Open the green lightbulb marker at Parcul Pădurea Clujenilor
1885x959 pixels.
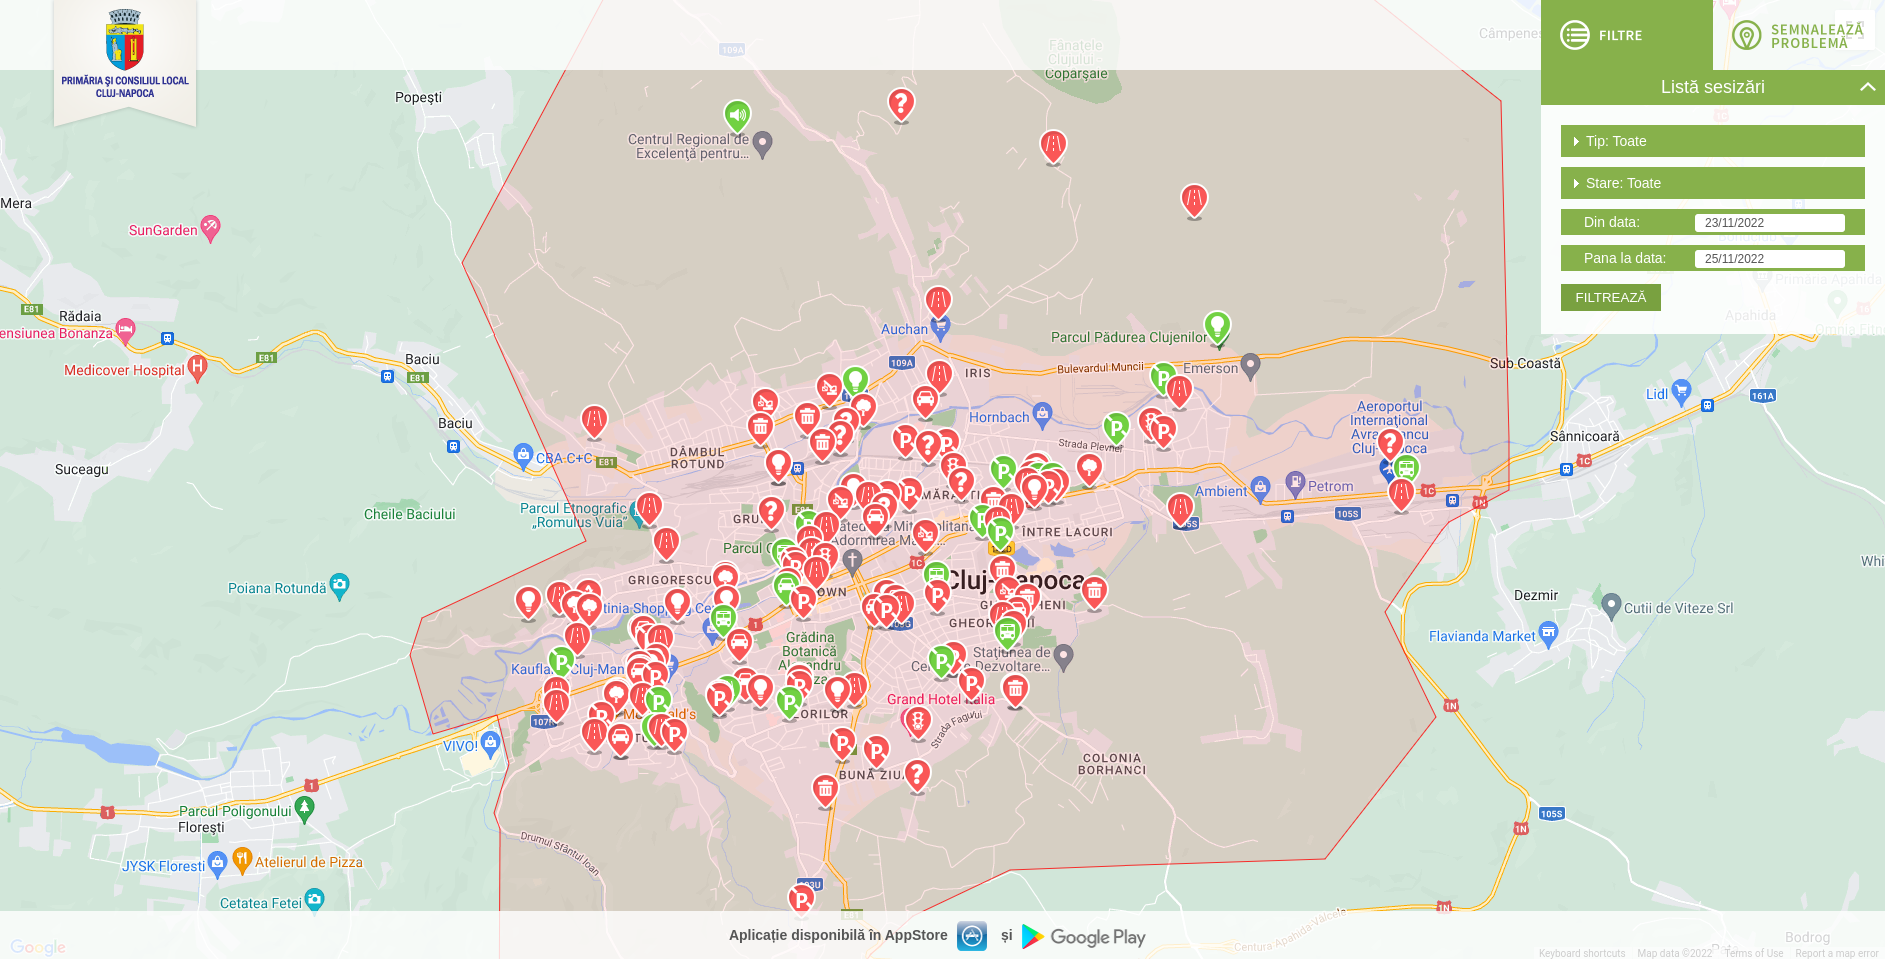[x=1217, y=325]
